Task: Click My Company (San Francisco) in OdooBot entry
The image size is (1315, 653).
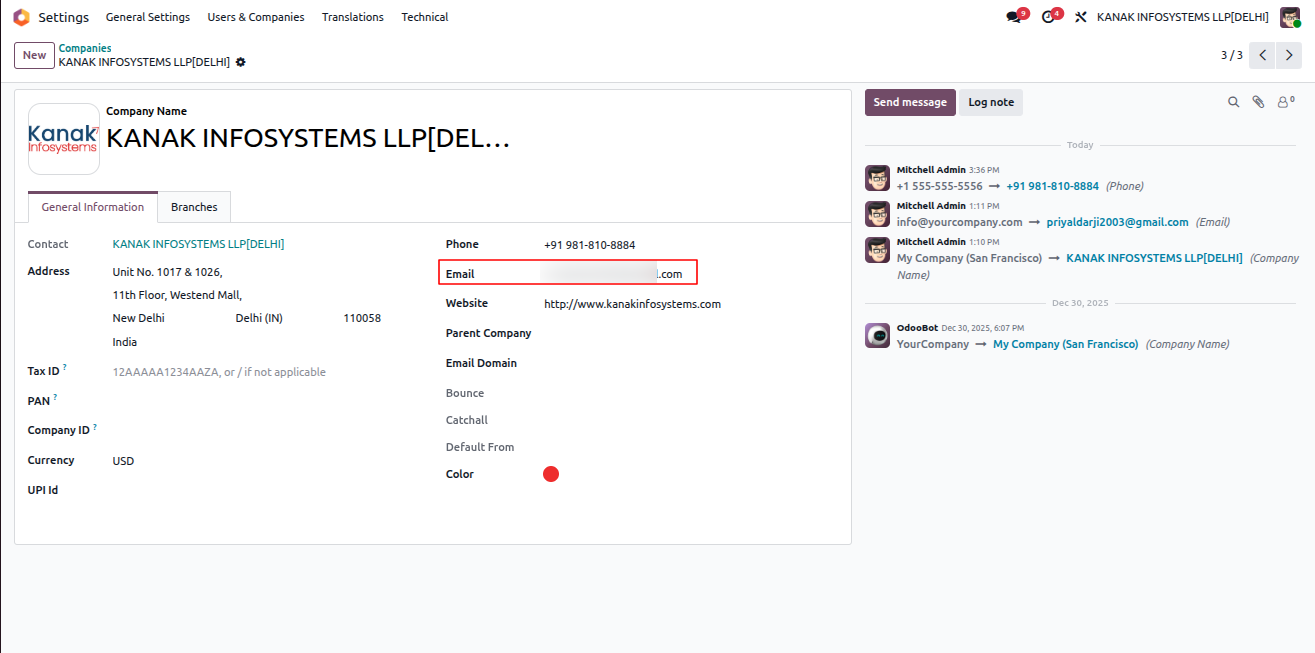Action: 1065,344
